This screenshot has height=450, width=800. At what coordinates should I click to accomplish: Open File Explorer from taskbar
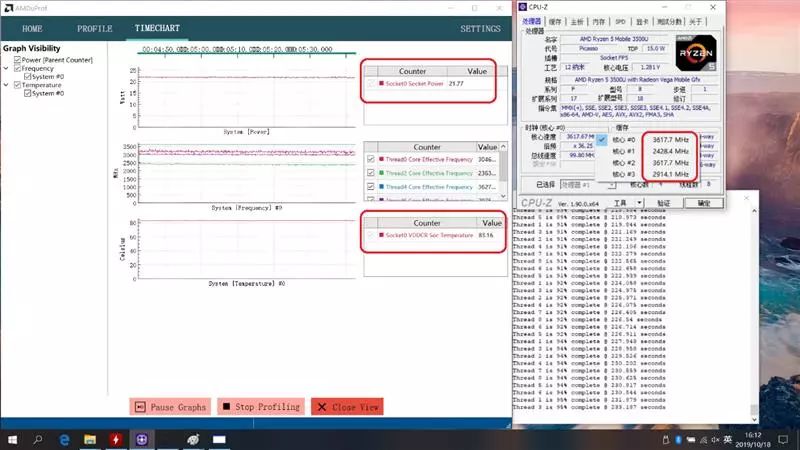click(90, 439)
